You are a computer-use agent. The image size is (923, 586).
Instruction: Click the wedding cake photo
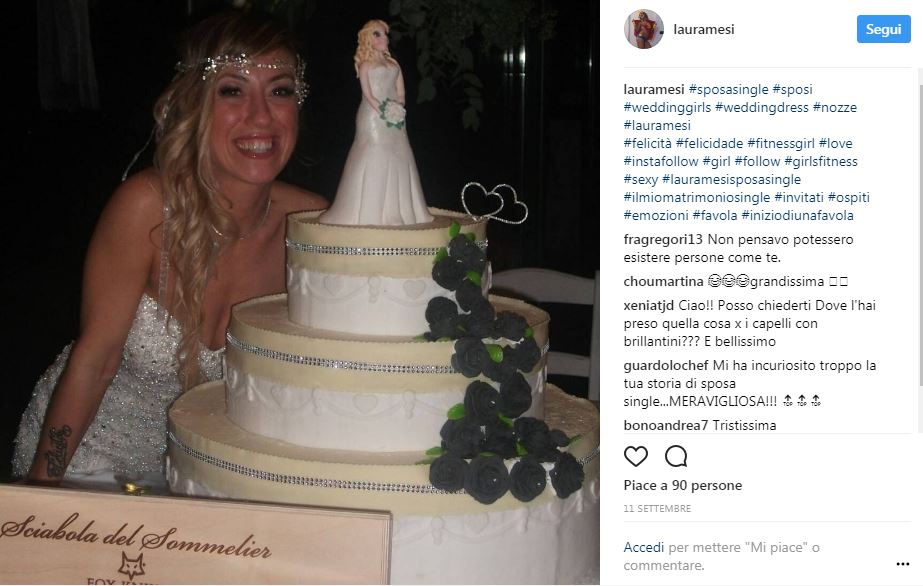[x=300, y=292]
